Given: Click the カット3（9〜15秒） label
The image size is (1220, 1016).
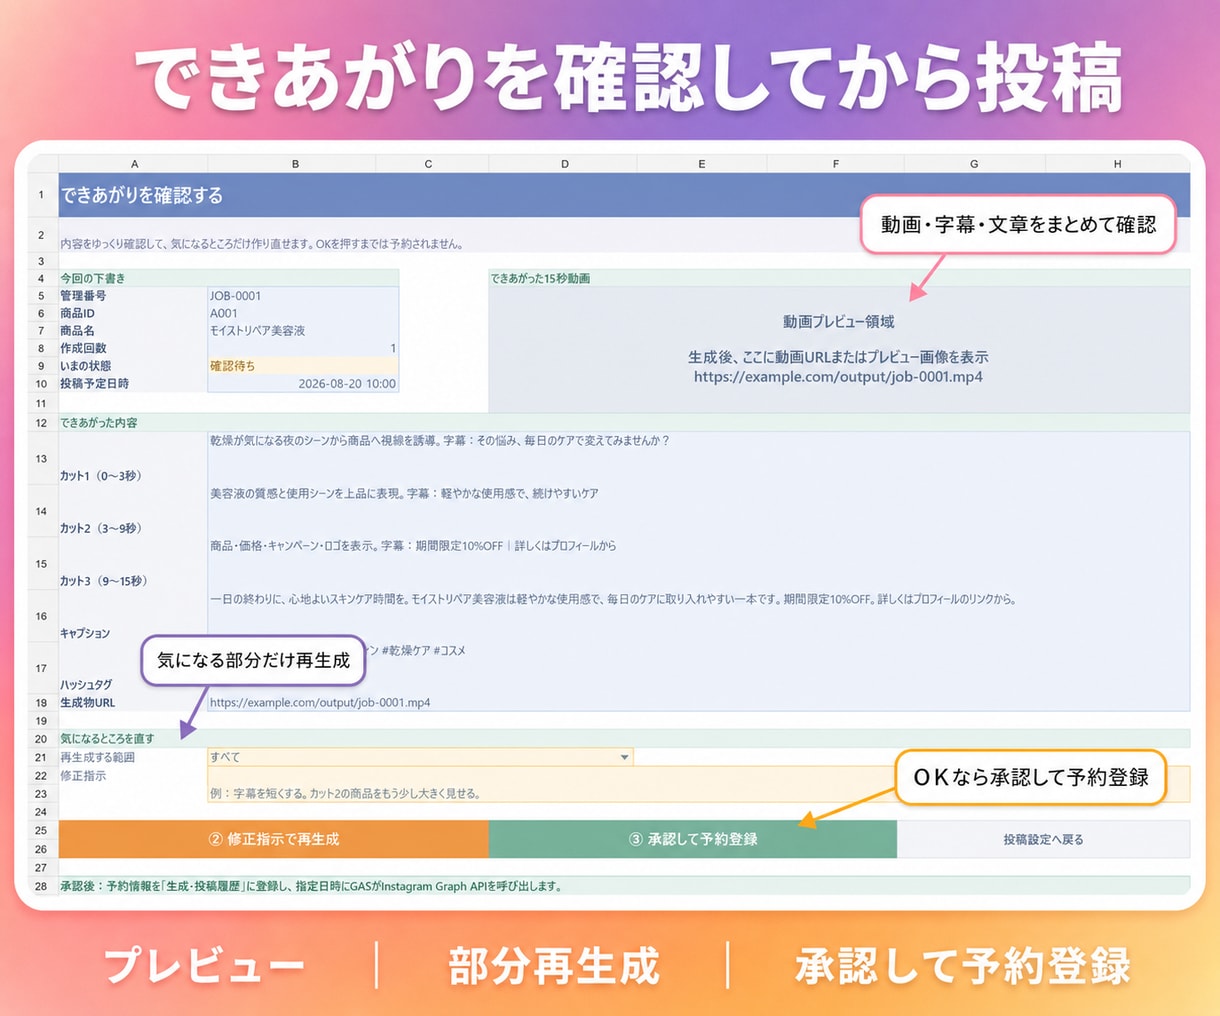Looking at the screenshot, I should [104, 581].
